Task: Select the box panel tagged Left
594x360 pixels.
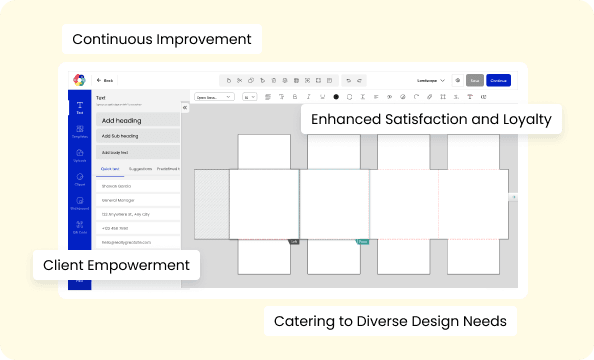Action: point(264,204)
